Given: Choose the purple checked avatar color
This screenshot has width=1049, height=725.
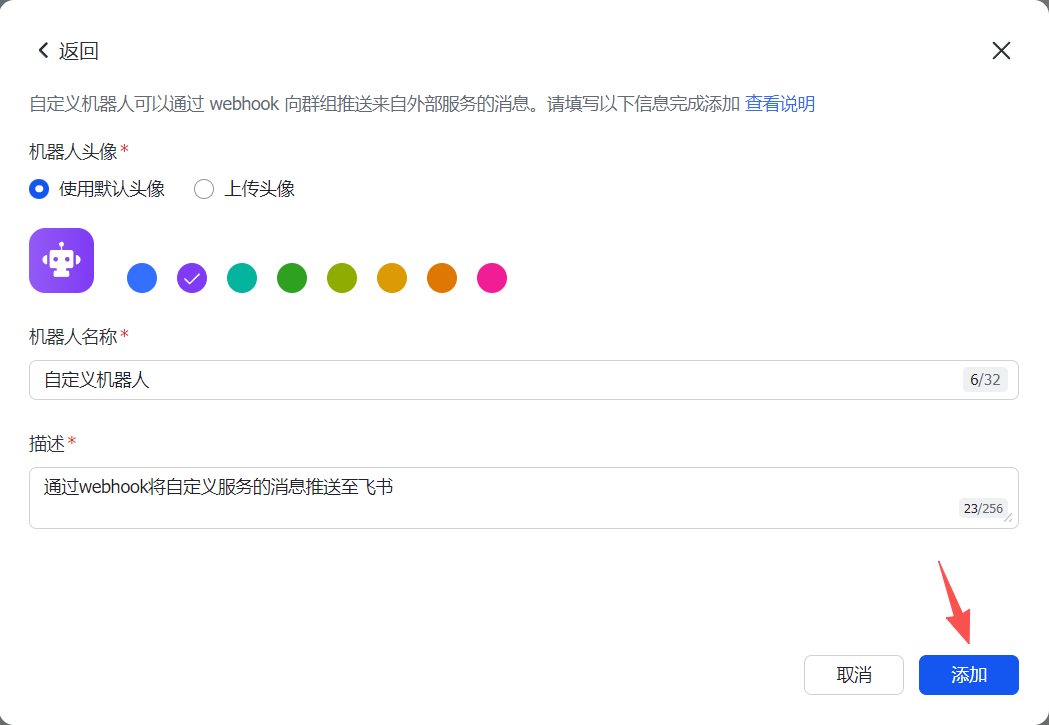Looking at the screenshot, I should point(192,278).
